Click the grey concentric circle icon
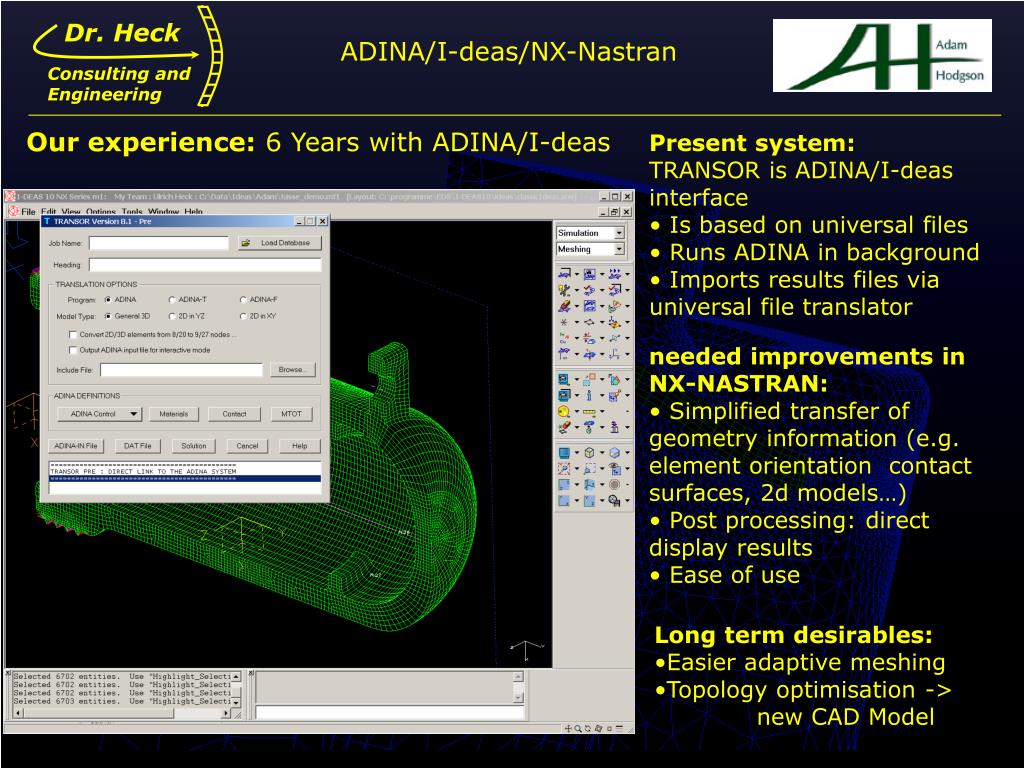Viewport: 1024px width, 768px height. point(615,485)
